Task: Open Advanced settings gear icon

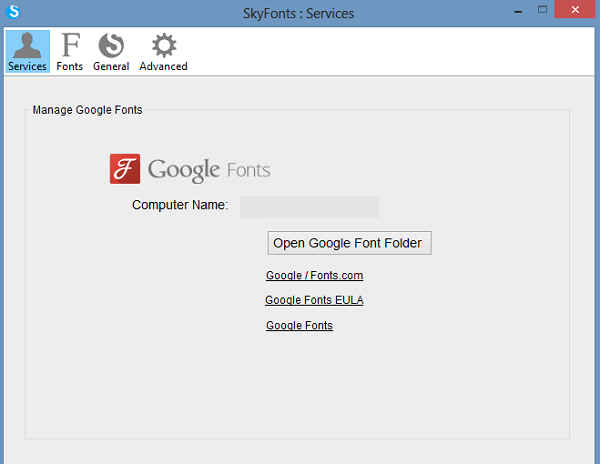Action: [x=163, y=45]
